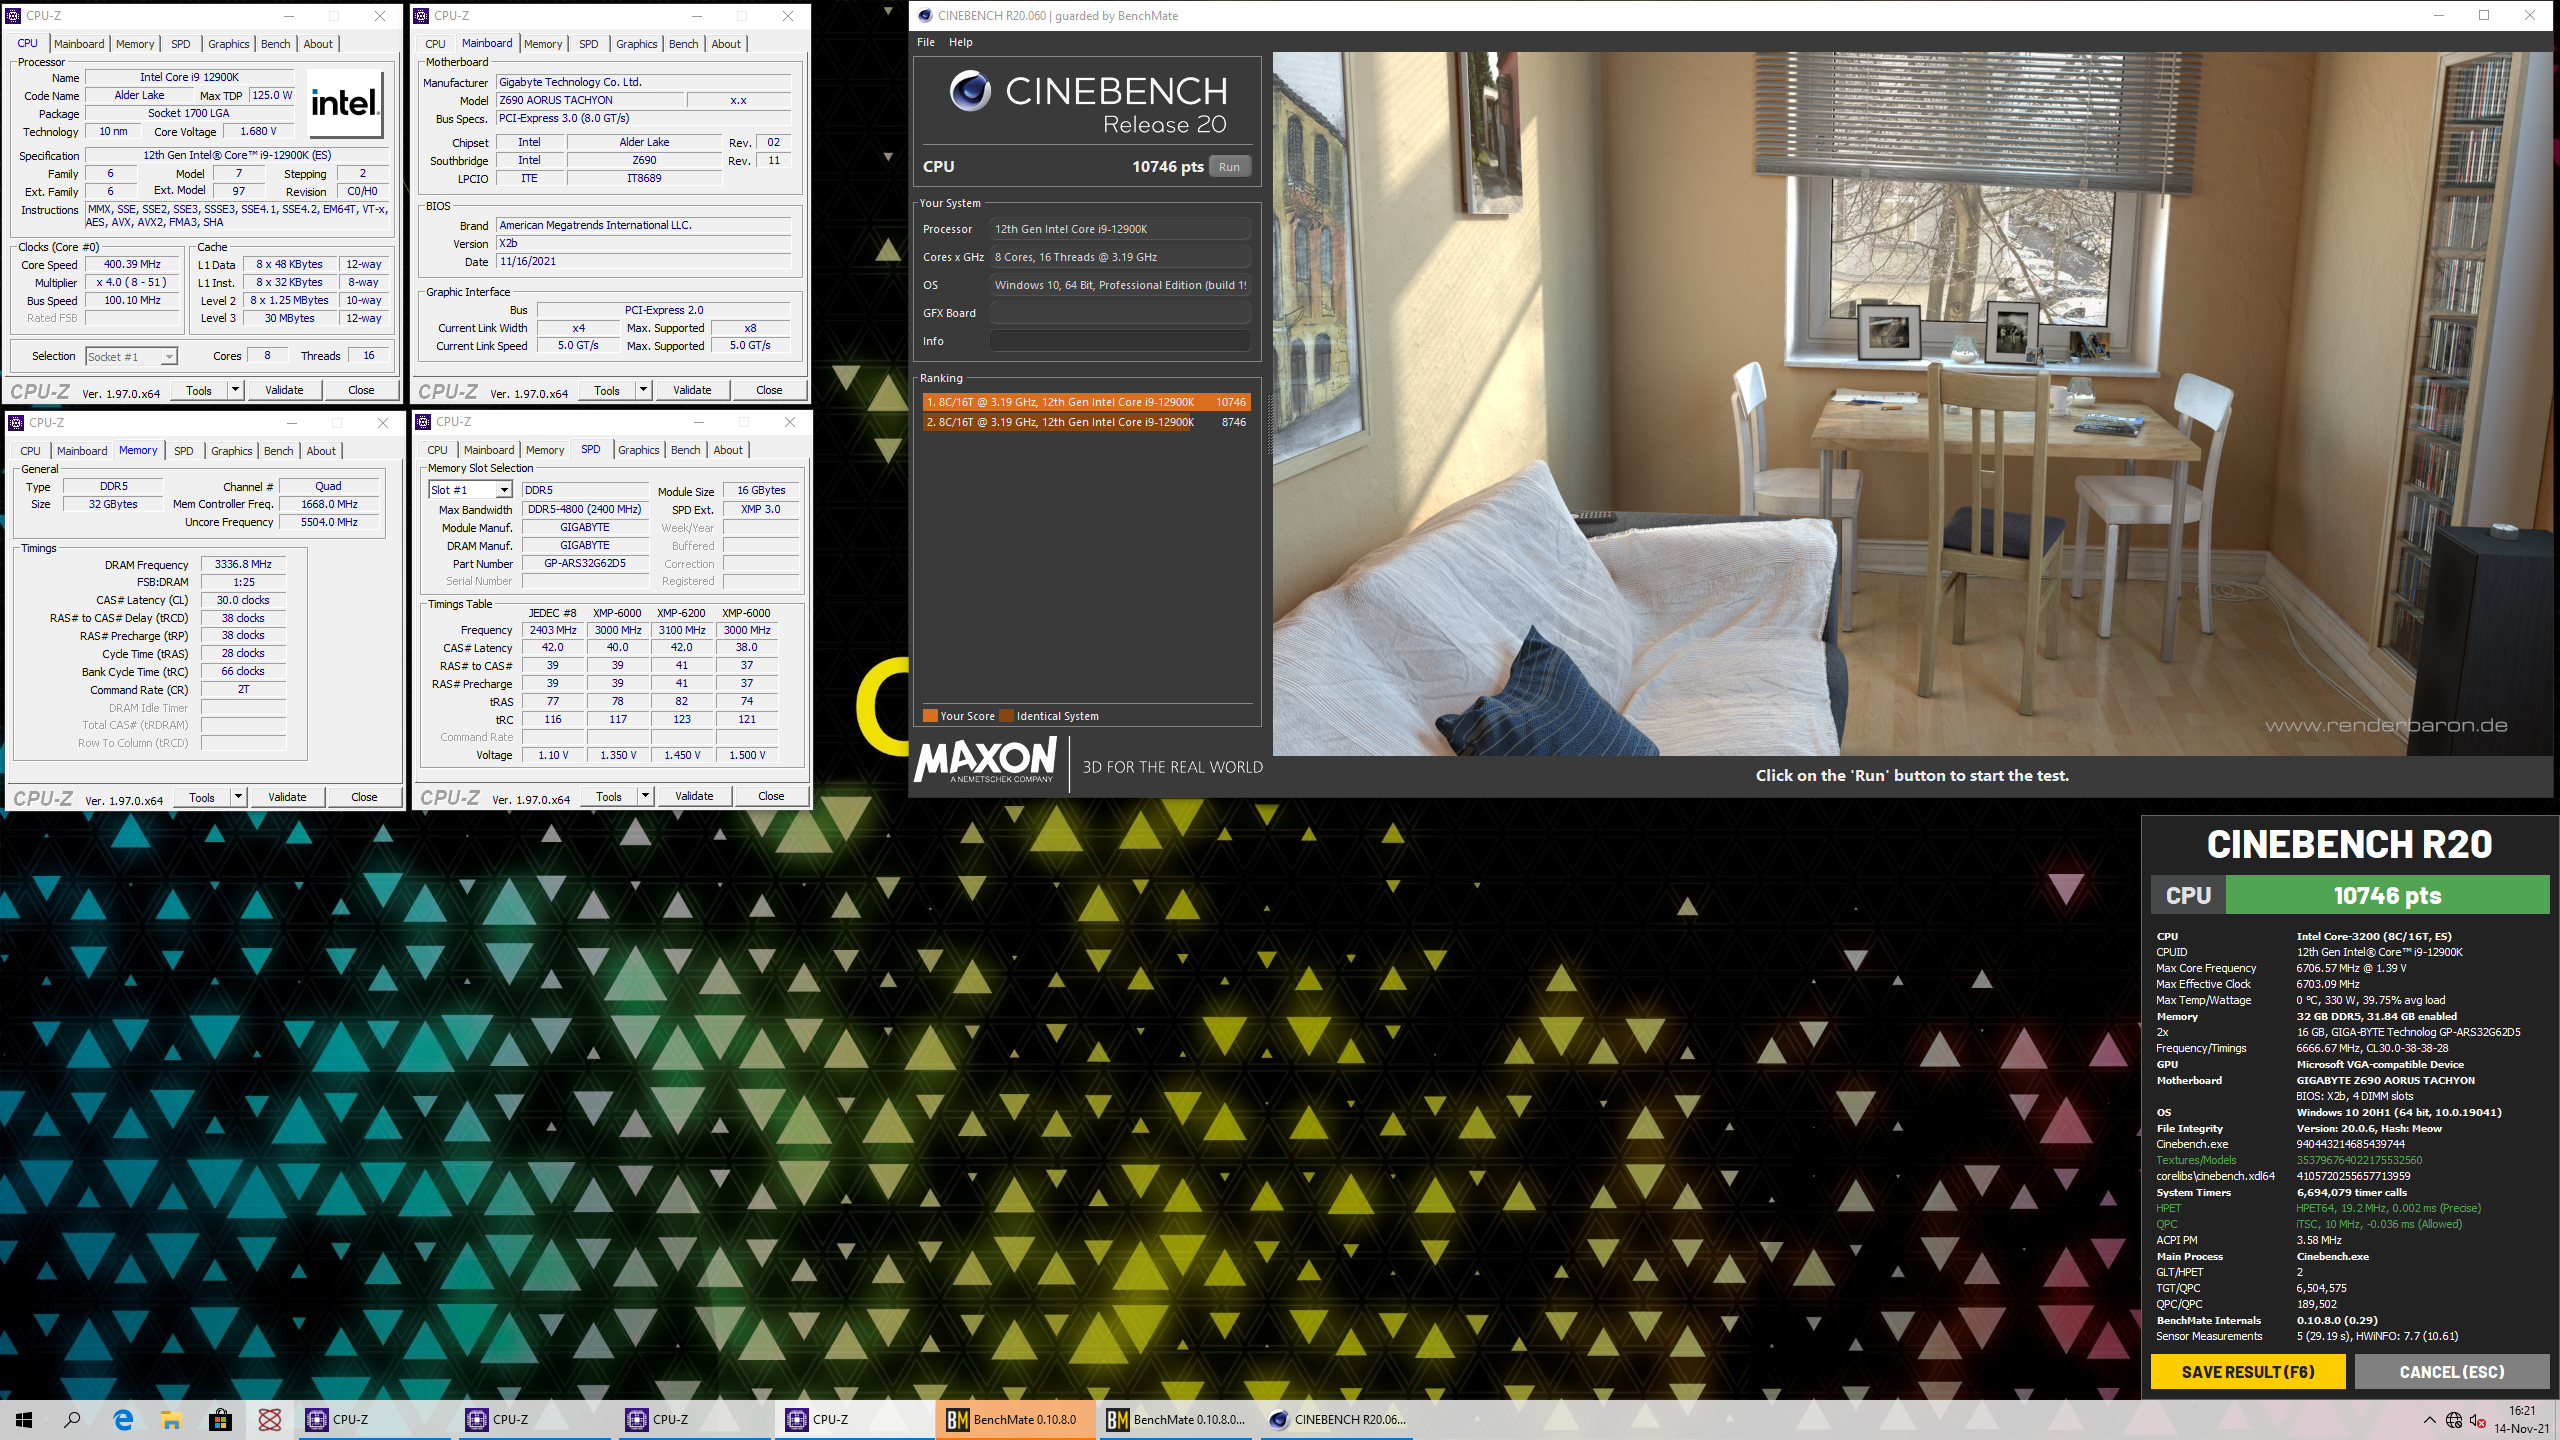Open Start menu from the taskbar
This screenshot has width=2560, height=1440.
click(x=24, y=1419)
